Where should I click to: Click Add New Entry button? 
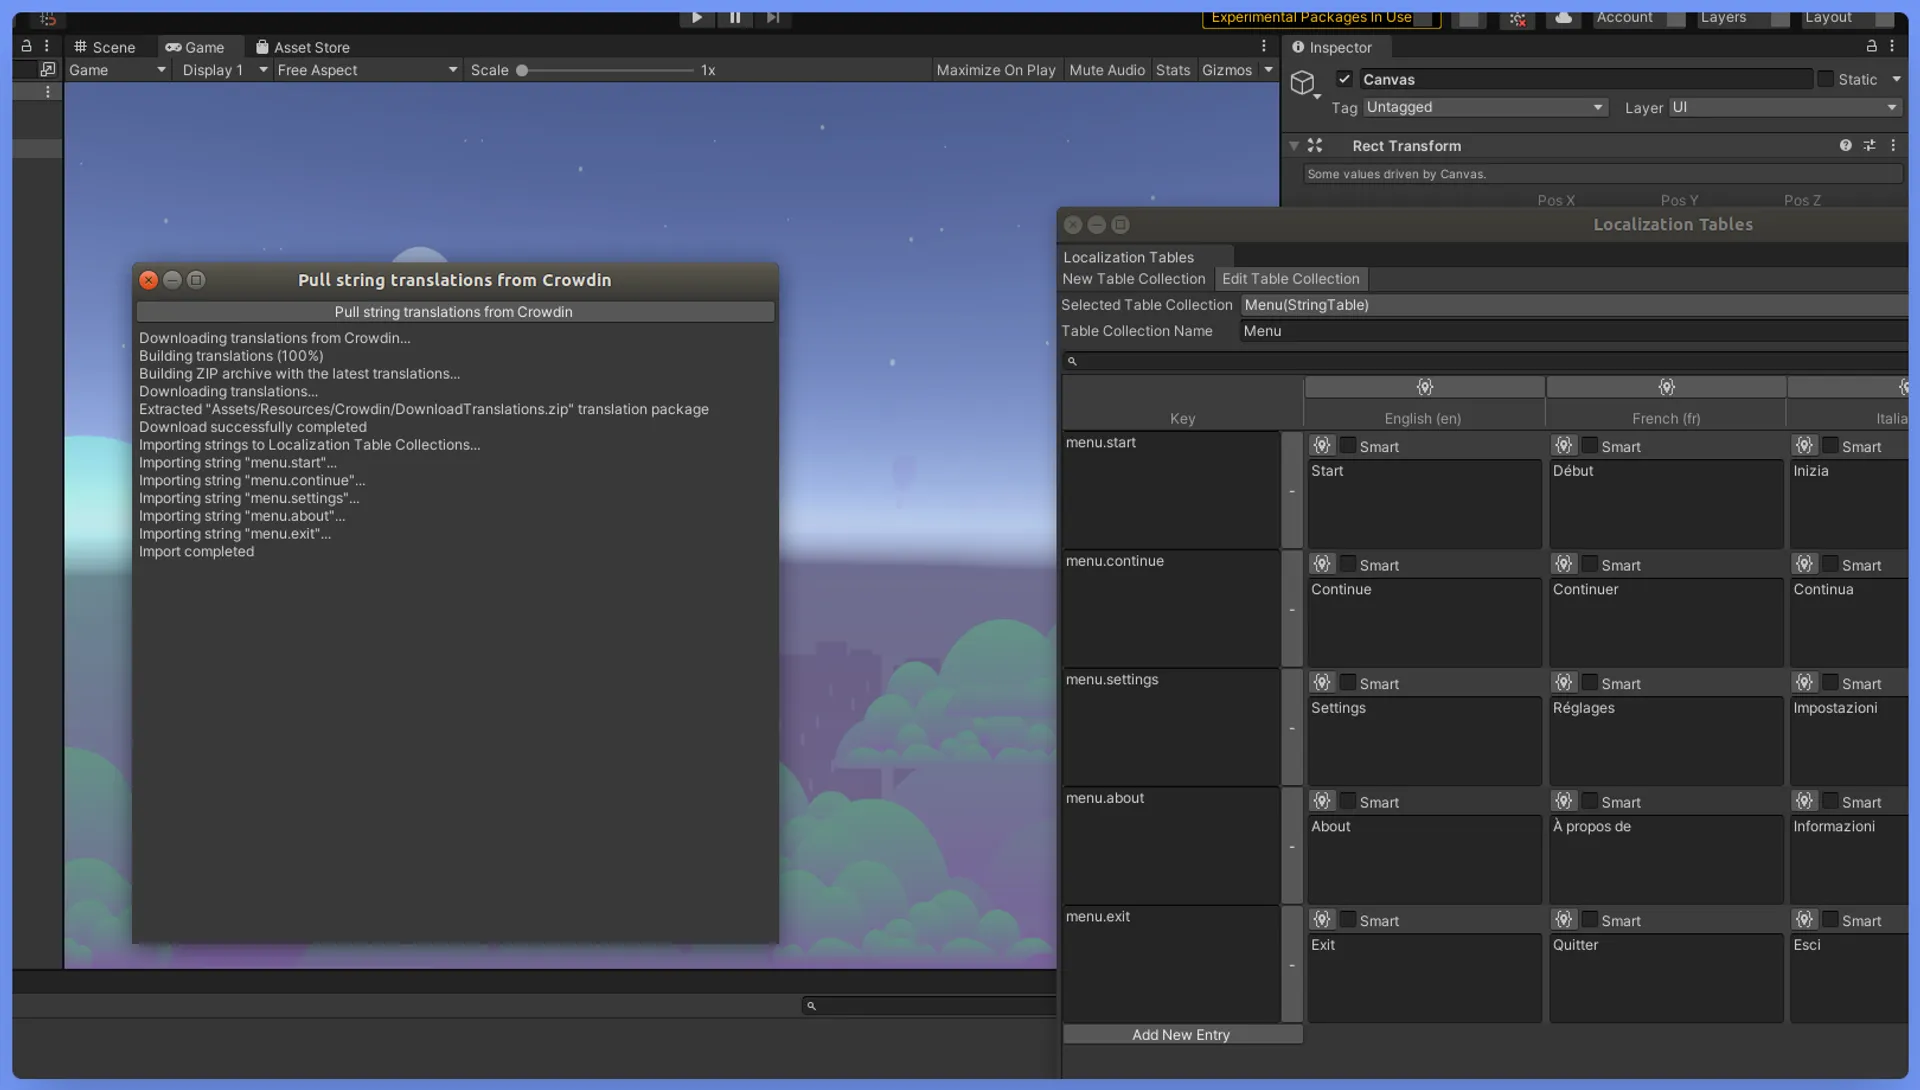(1182, 1033)
